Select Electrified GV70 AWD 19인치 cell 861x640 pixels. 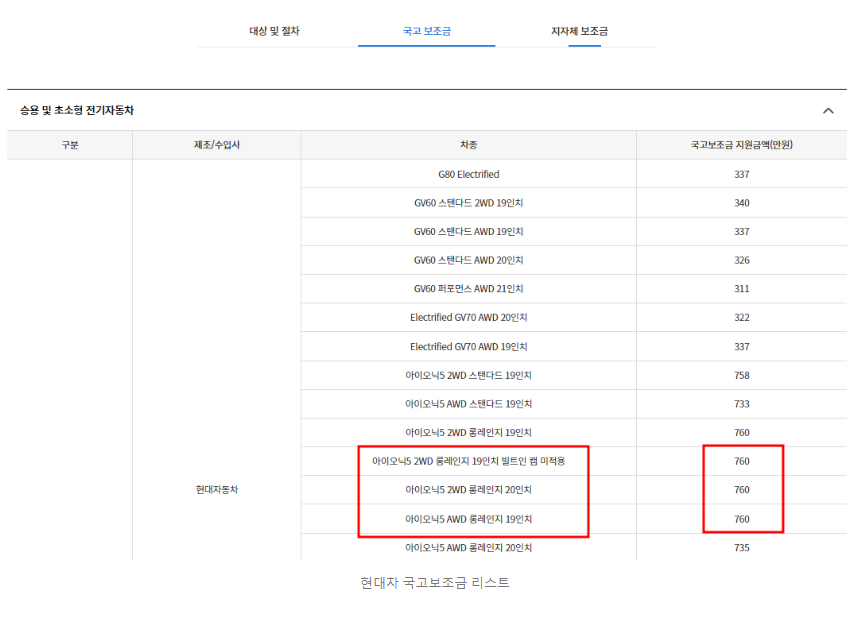tap(468, 347)
